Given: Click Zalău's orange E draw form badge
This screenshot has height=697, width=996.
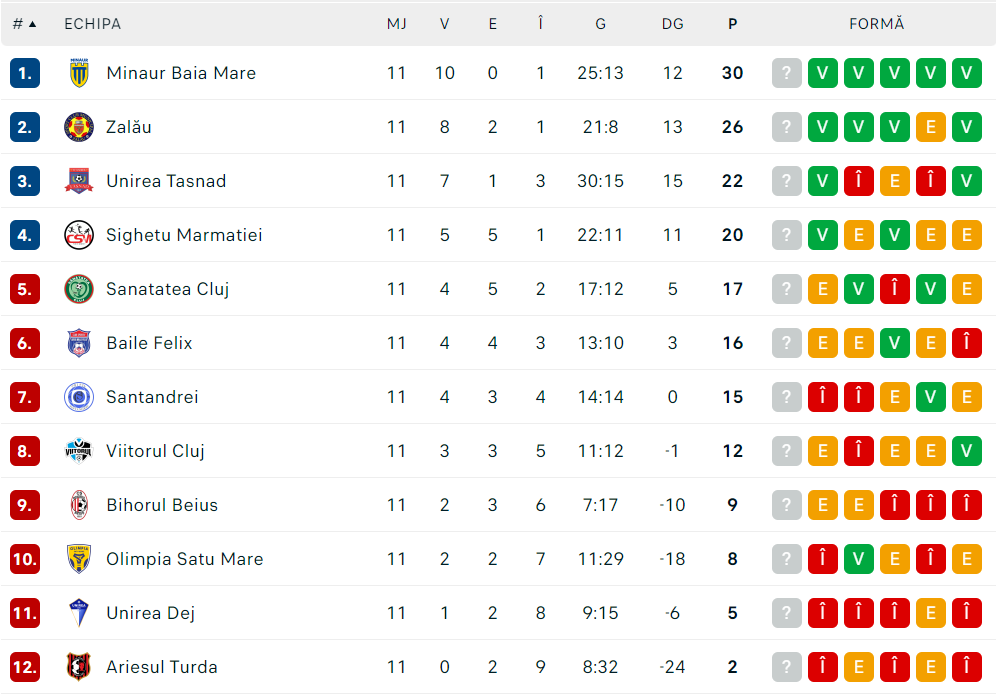Looking at the screenshot, I should click(931, 127).
